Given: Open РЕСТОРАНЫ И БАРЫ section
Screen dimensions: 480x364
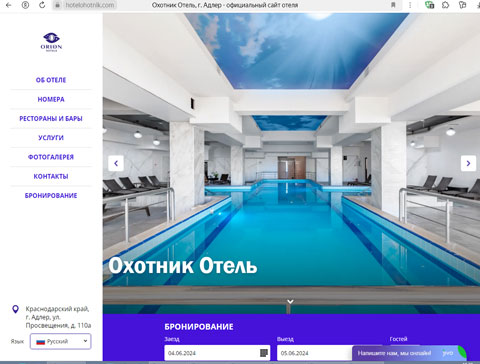Looking at the screenshot, I should [51, 119].
